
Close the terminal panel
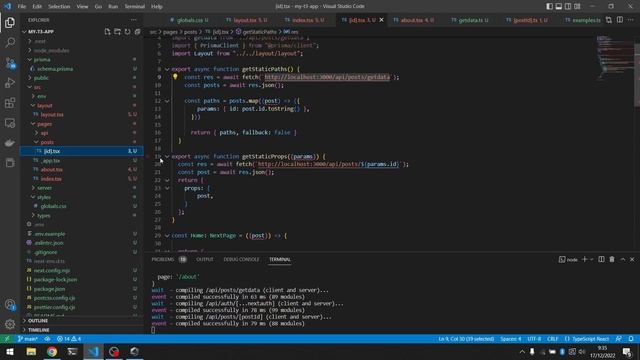pyautogui.click(x=632, y=259)
